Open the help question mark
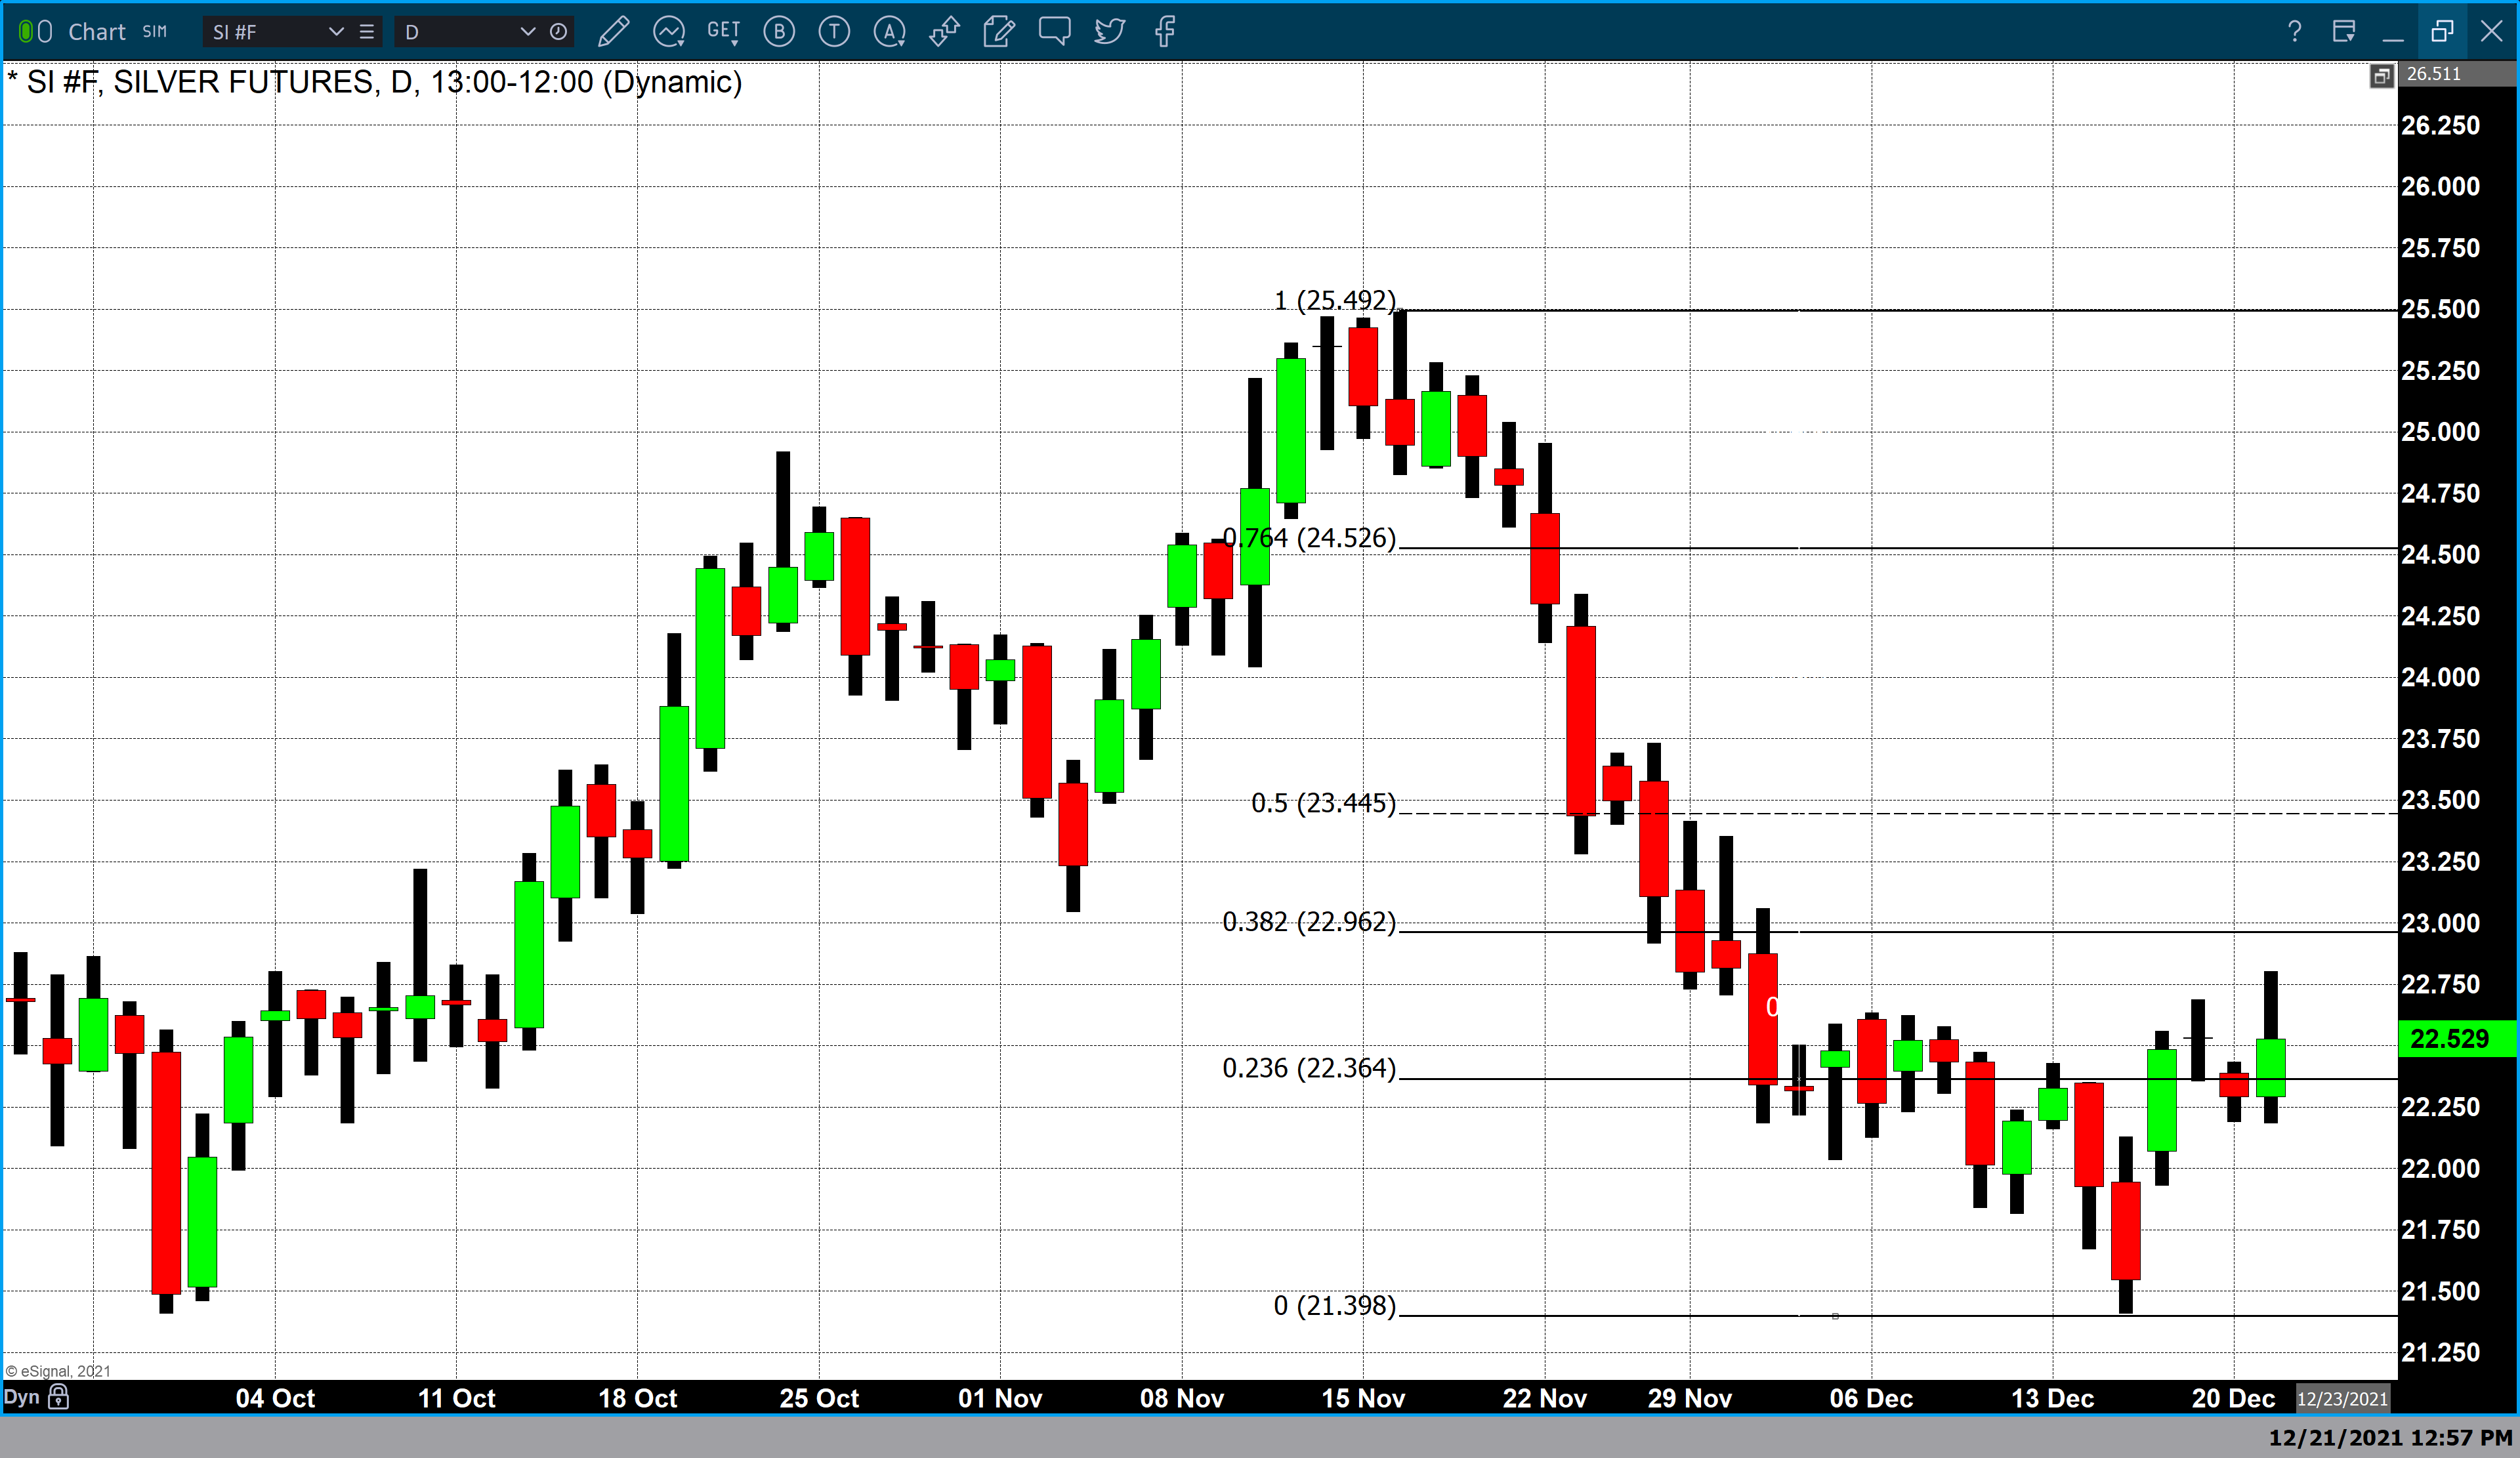The height and width of the screenshot is (1458, 2520). (2294, 32)
